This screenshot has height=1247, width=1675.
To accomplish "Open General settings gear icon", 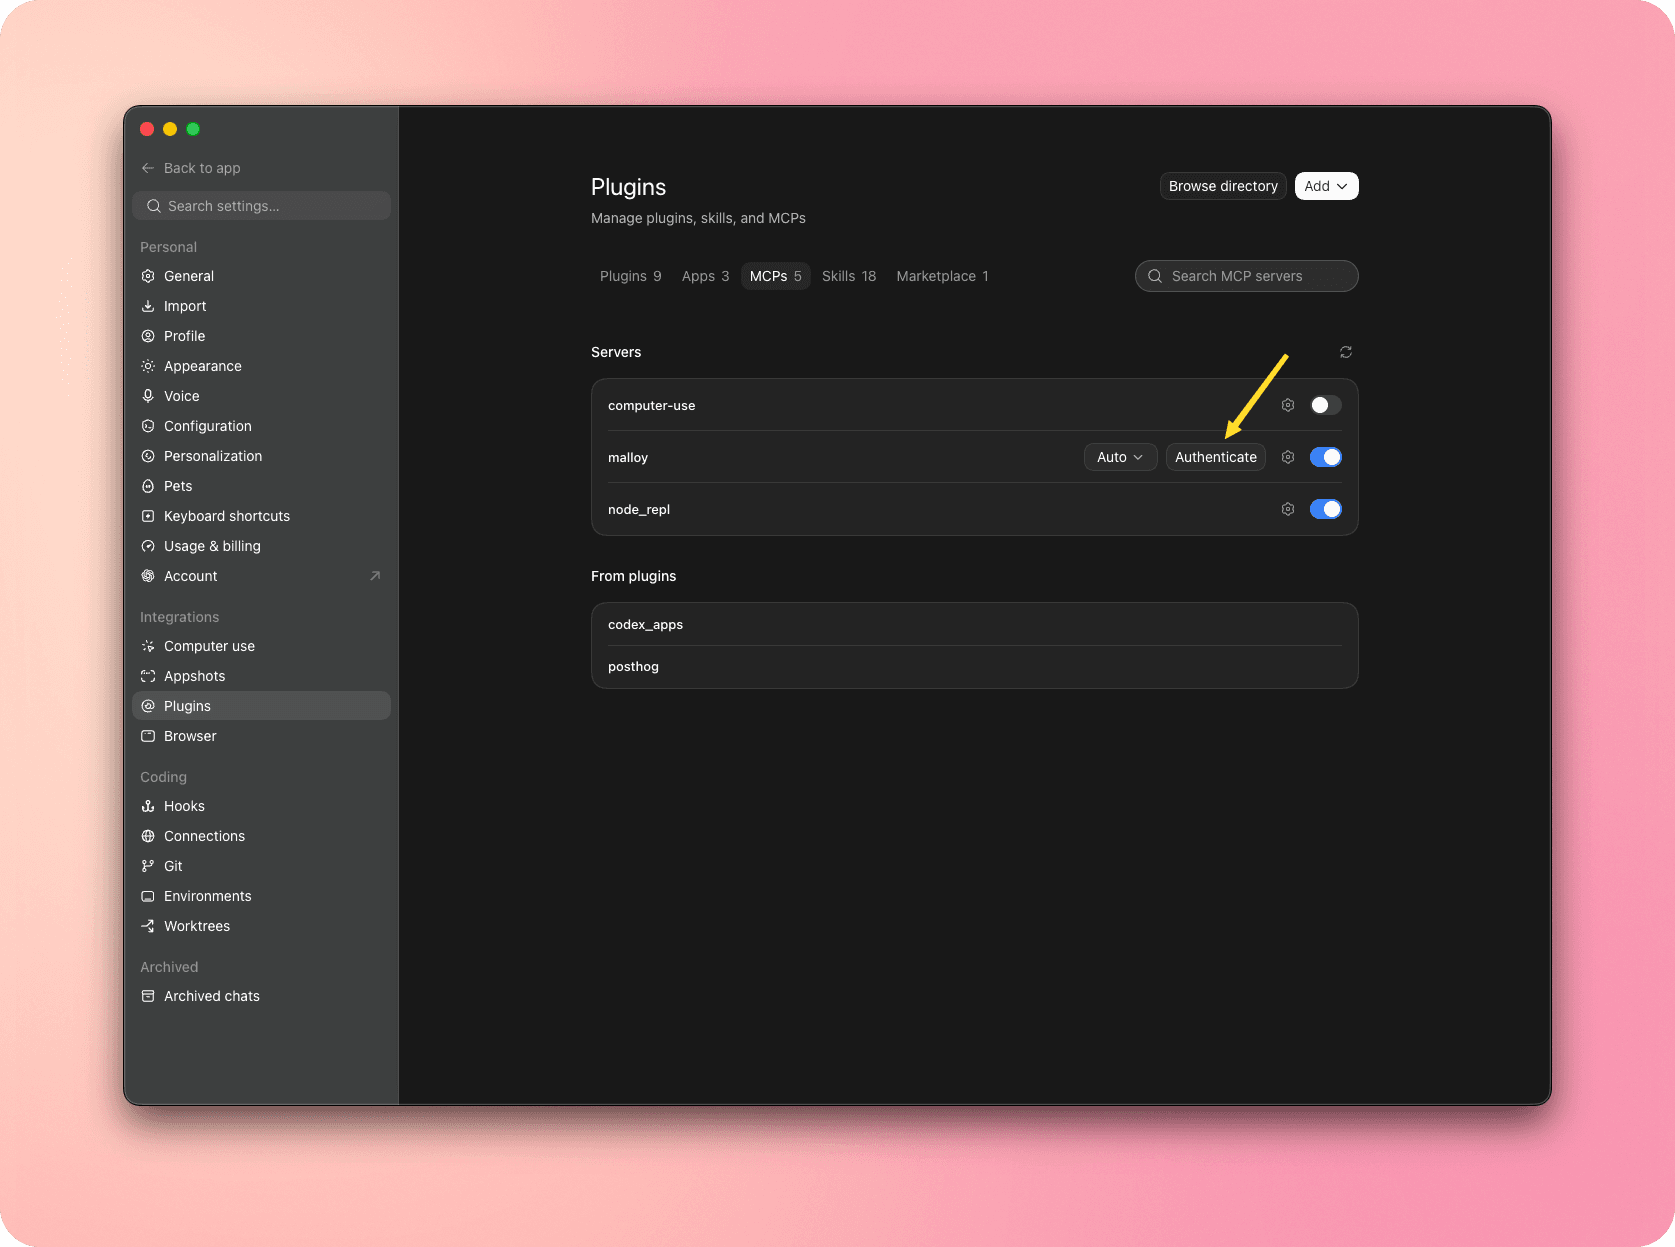I will pos(148,276).
